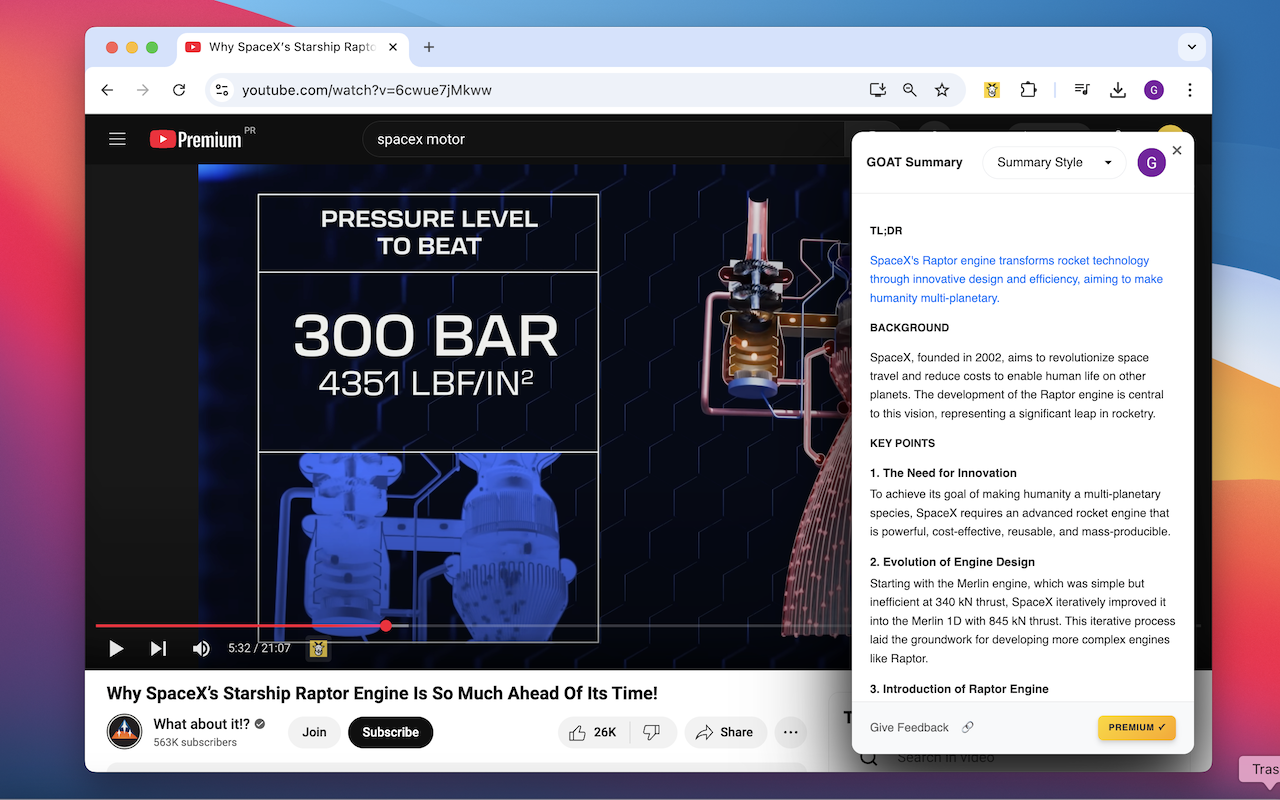Open the Extensions puzzle icon
Screen dimensions: 1280x800
[x=1028, y=90]
